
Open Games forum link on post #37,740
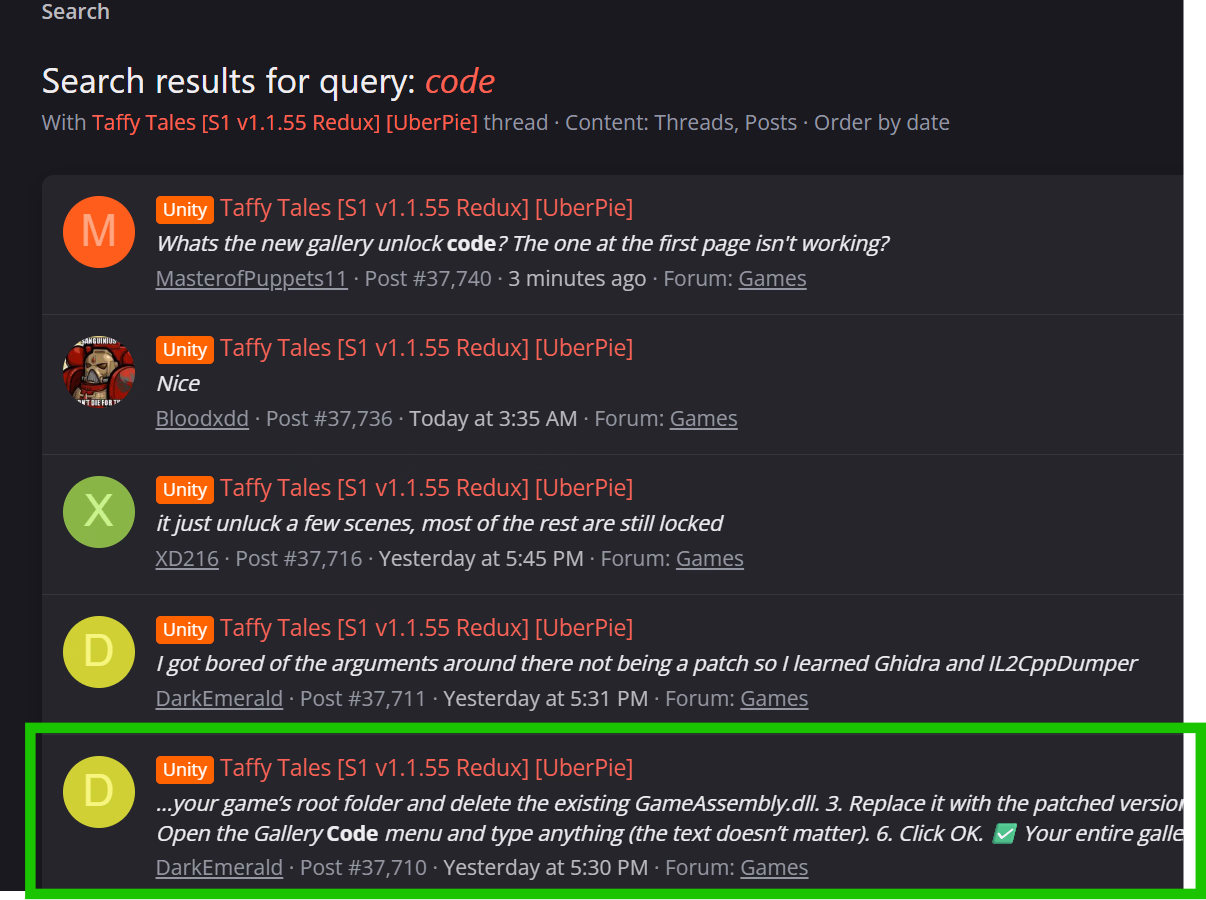point(772,278)
